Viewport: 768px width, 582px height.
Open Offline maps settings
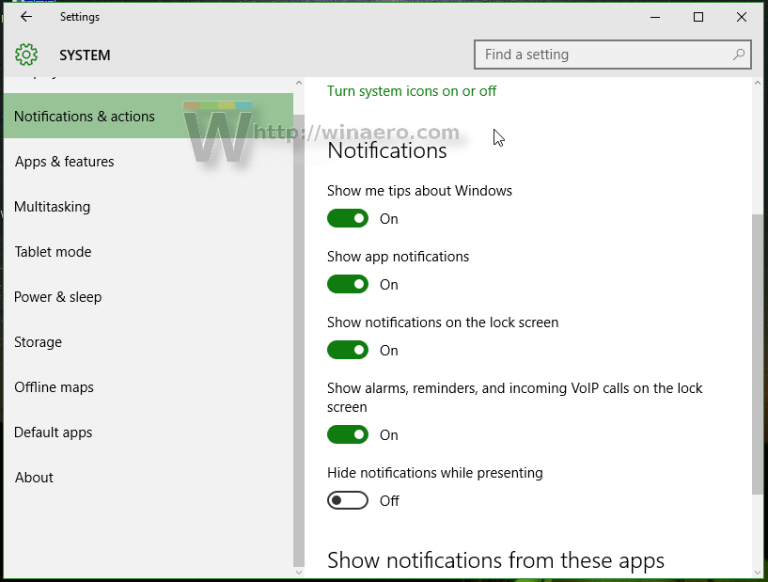click(148, 387)
